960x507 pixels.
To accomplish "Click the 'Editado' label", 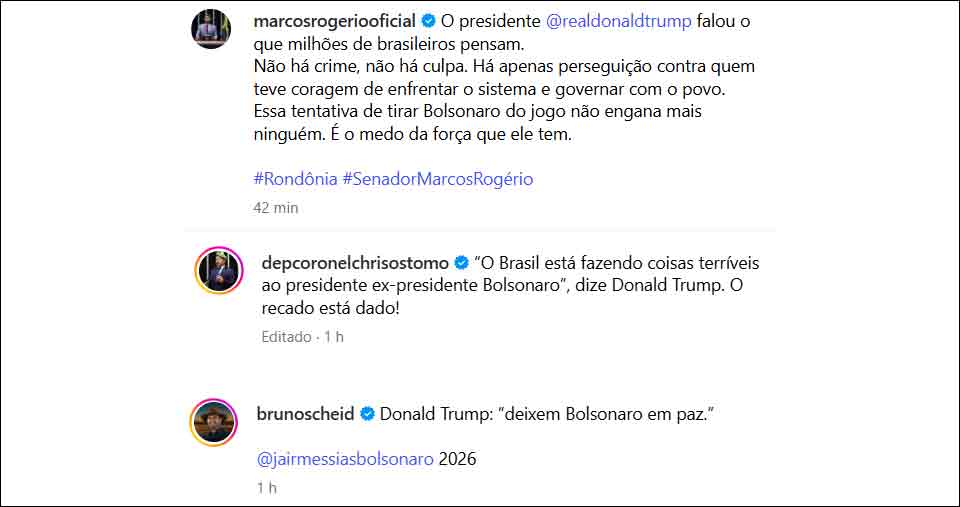I will click(x=286, y=337).
